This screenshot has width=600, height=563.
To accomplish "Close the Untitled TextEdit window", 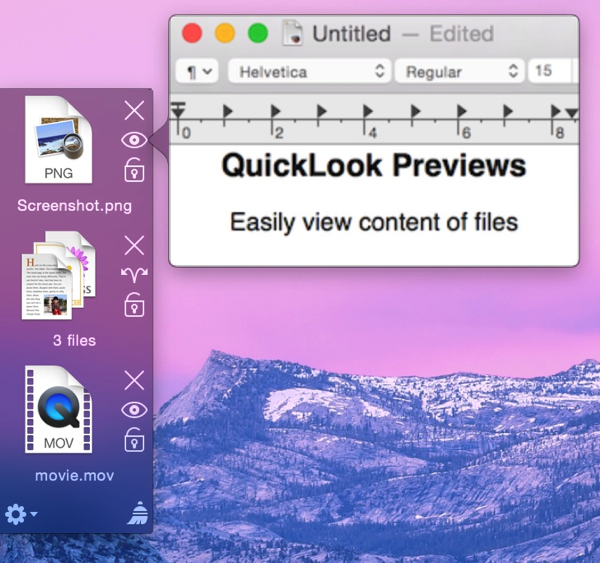I will click(x=192, y=33).
